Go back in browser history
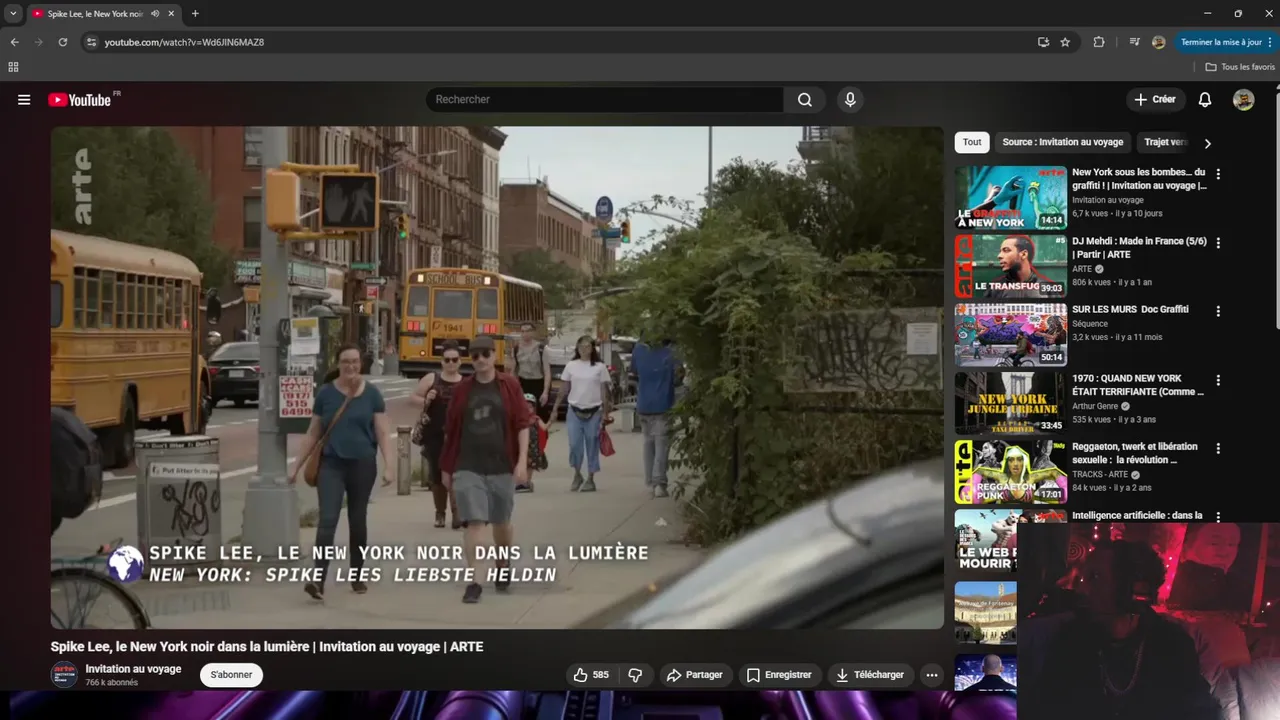 (14, 42)
